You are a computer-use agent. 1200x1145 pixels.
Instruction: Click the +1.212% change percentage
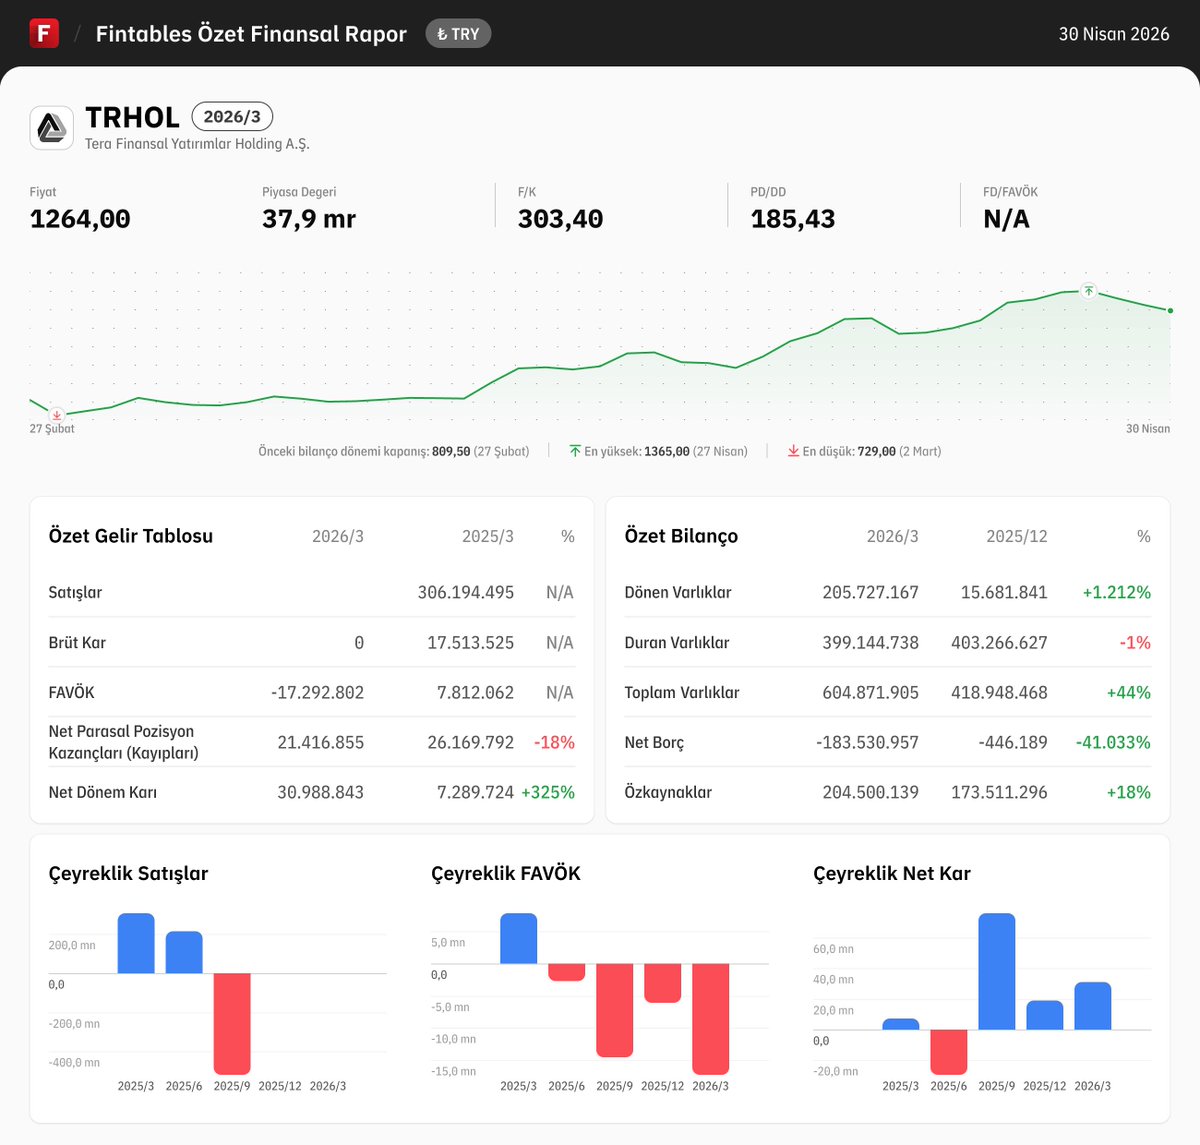[x=1116, y=592]
